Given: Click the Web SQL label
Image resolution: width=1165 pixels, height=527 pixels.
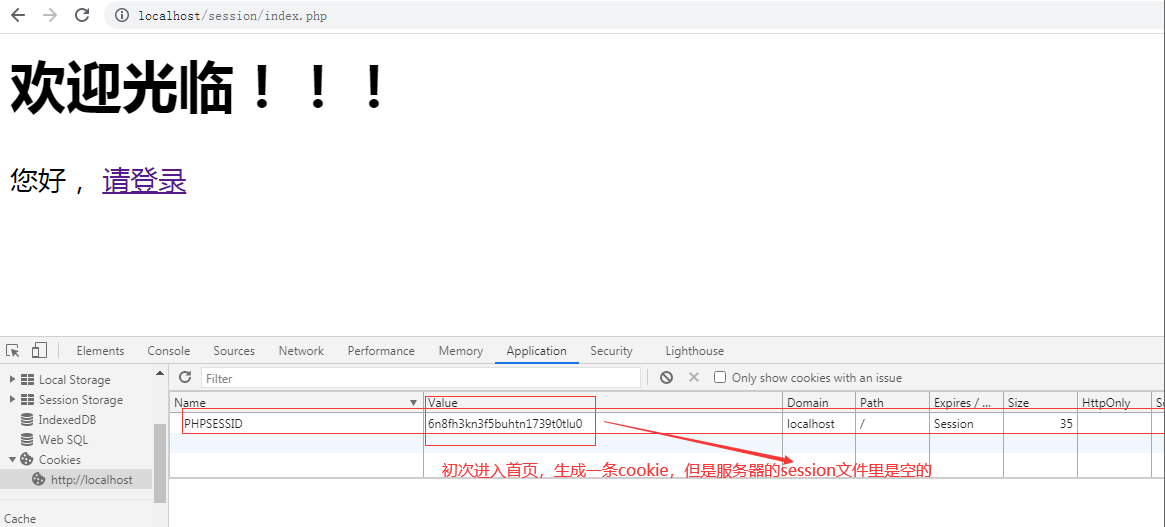Looking at the screenshot, I should coord(63,440).
